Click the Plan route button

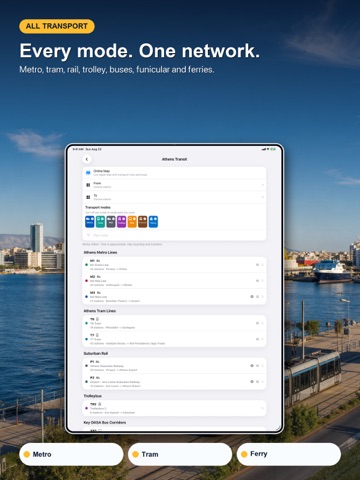pos(174,235)
